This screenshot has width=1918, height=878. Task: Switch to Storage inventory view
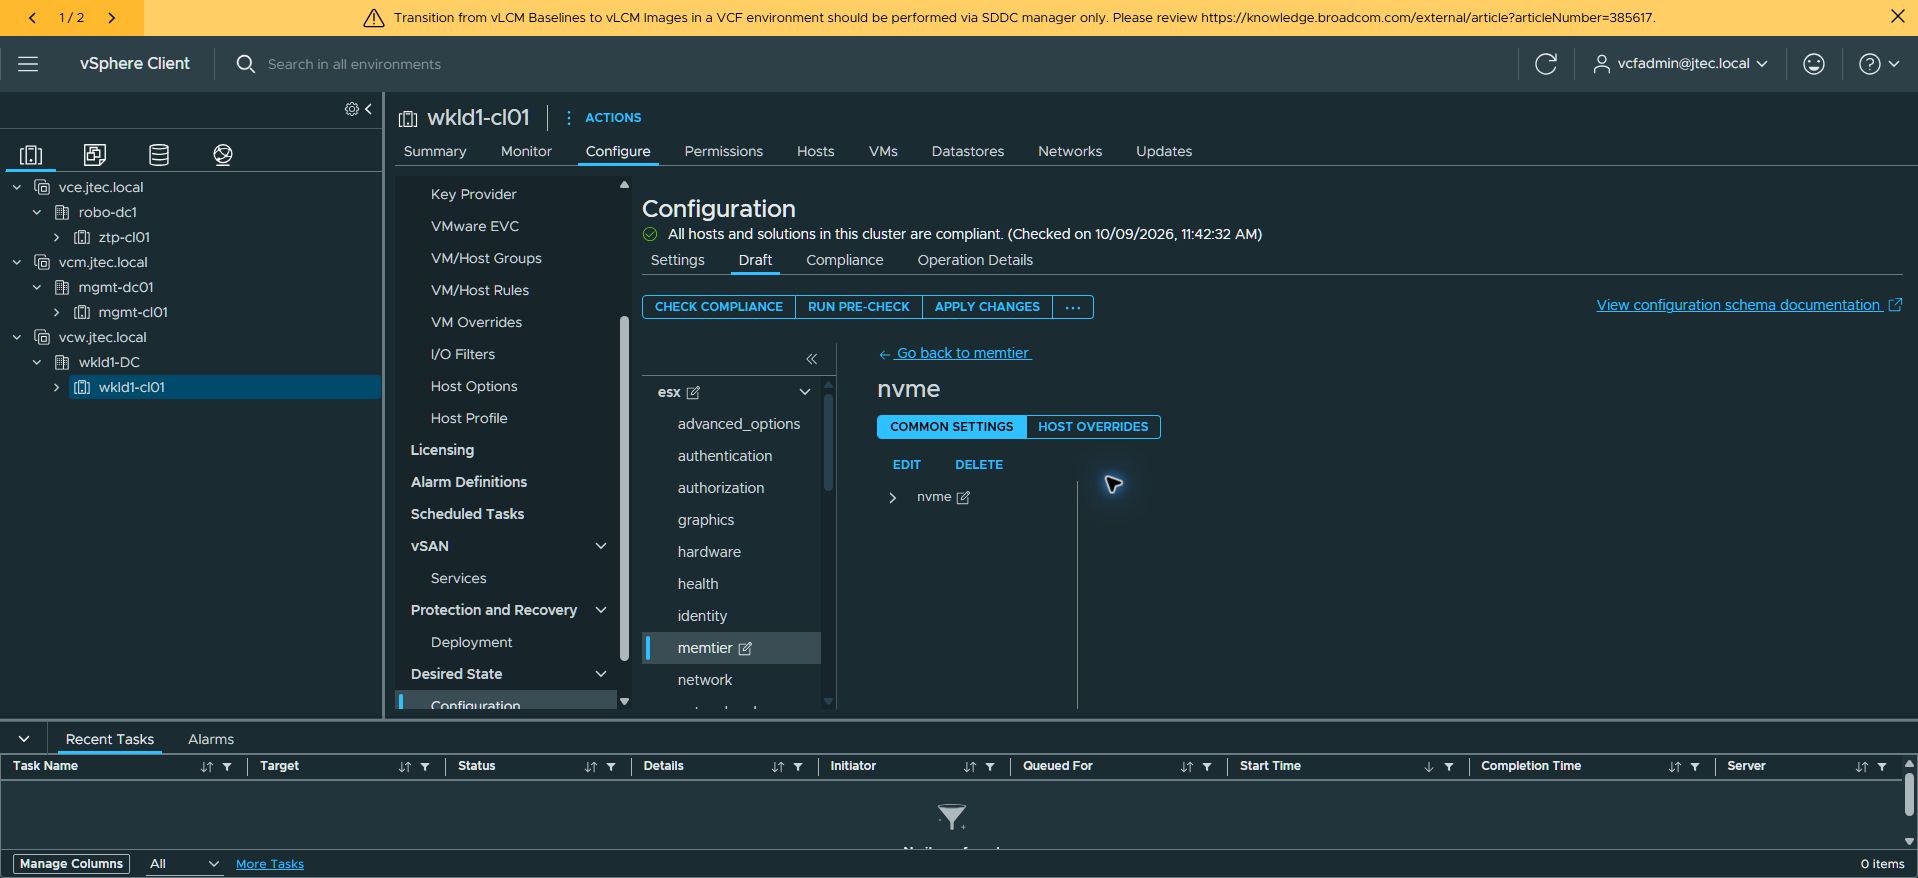coord(159,154)
